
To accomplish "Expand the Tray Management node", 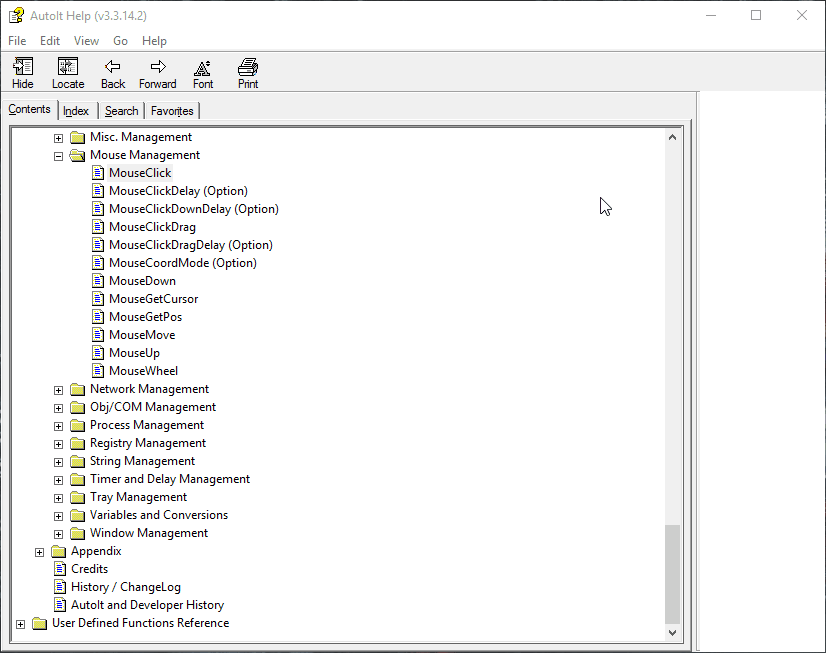I will (x=58, y=498).
